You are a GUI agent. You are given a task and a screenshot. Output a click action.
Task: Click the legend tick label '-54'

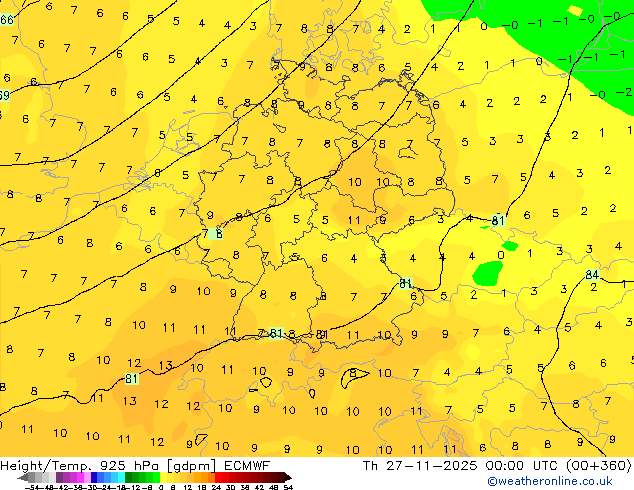pos(32,487)
